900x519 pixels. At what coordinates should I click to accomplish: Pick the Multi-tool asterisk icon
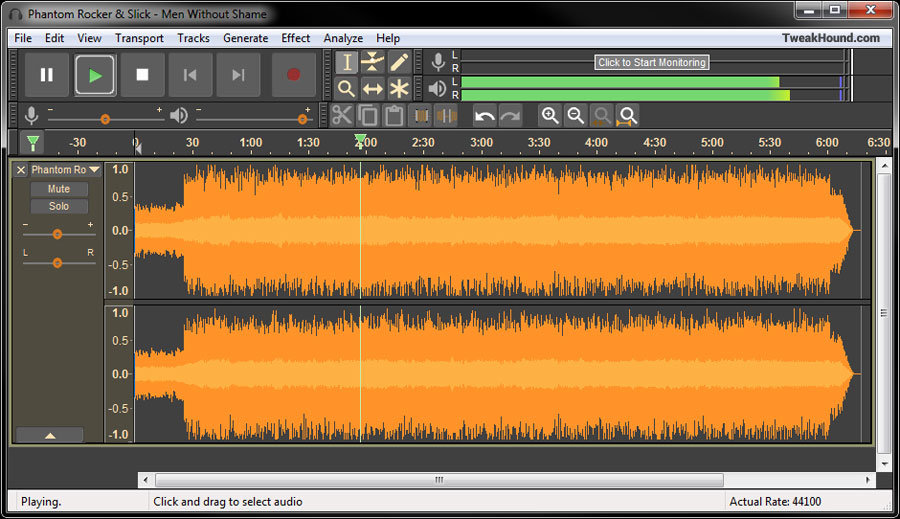coord(399,88)
